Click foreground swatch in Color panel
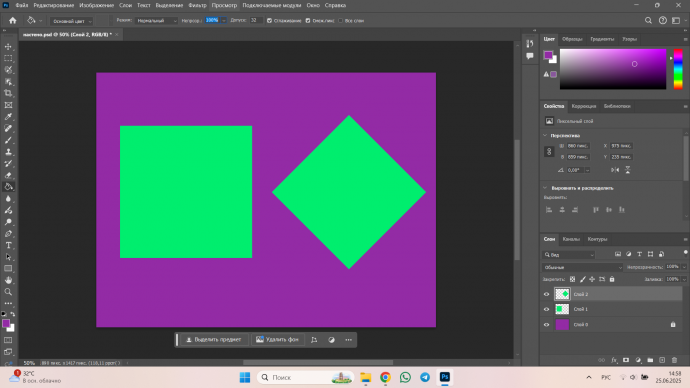Viewport: 690px width, 388px height. pos(548,55)
